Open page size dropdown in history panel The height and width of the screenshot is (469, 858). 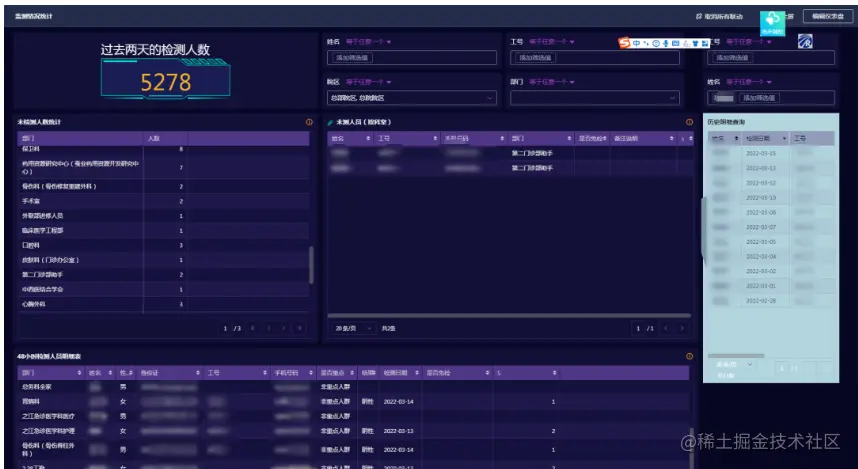tap(734, 364)
